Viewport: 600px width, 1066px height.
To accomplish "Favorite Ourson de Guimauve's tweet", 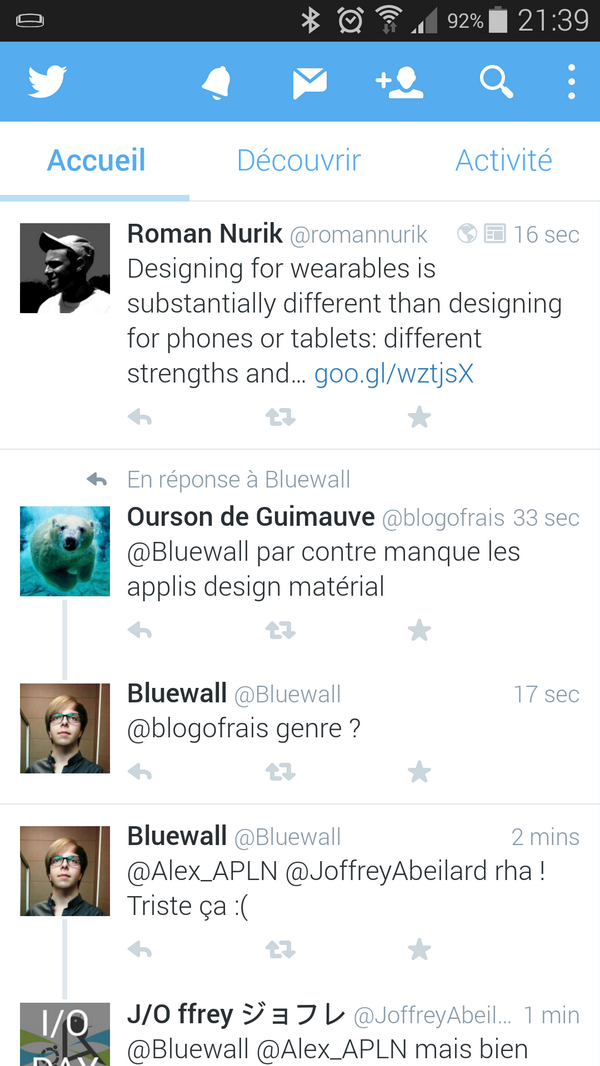I will [419, 630].
